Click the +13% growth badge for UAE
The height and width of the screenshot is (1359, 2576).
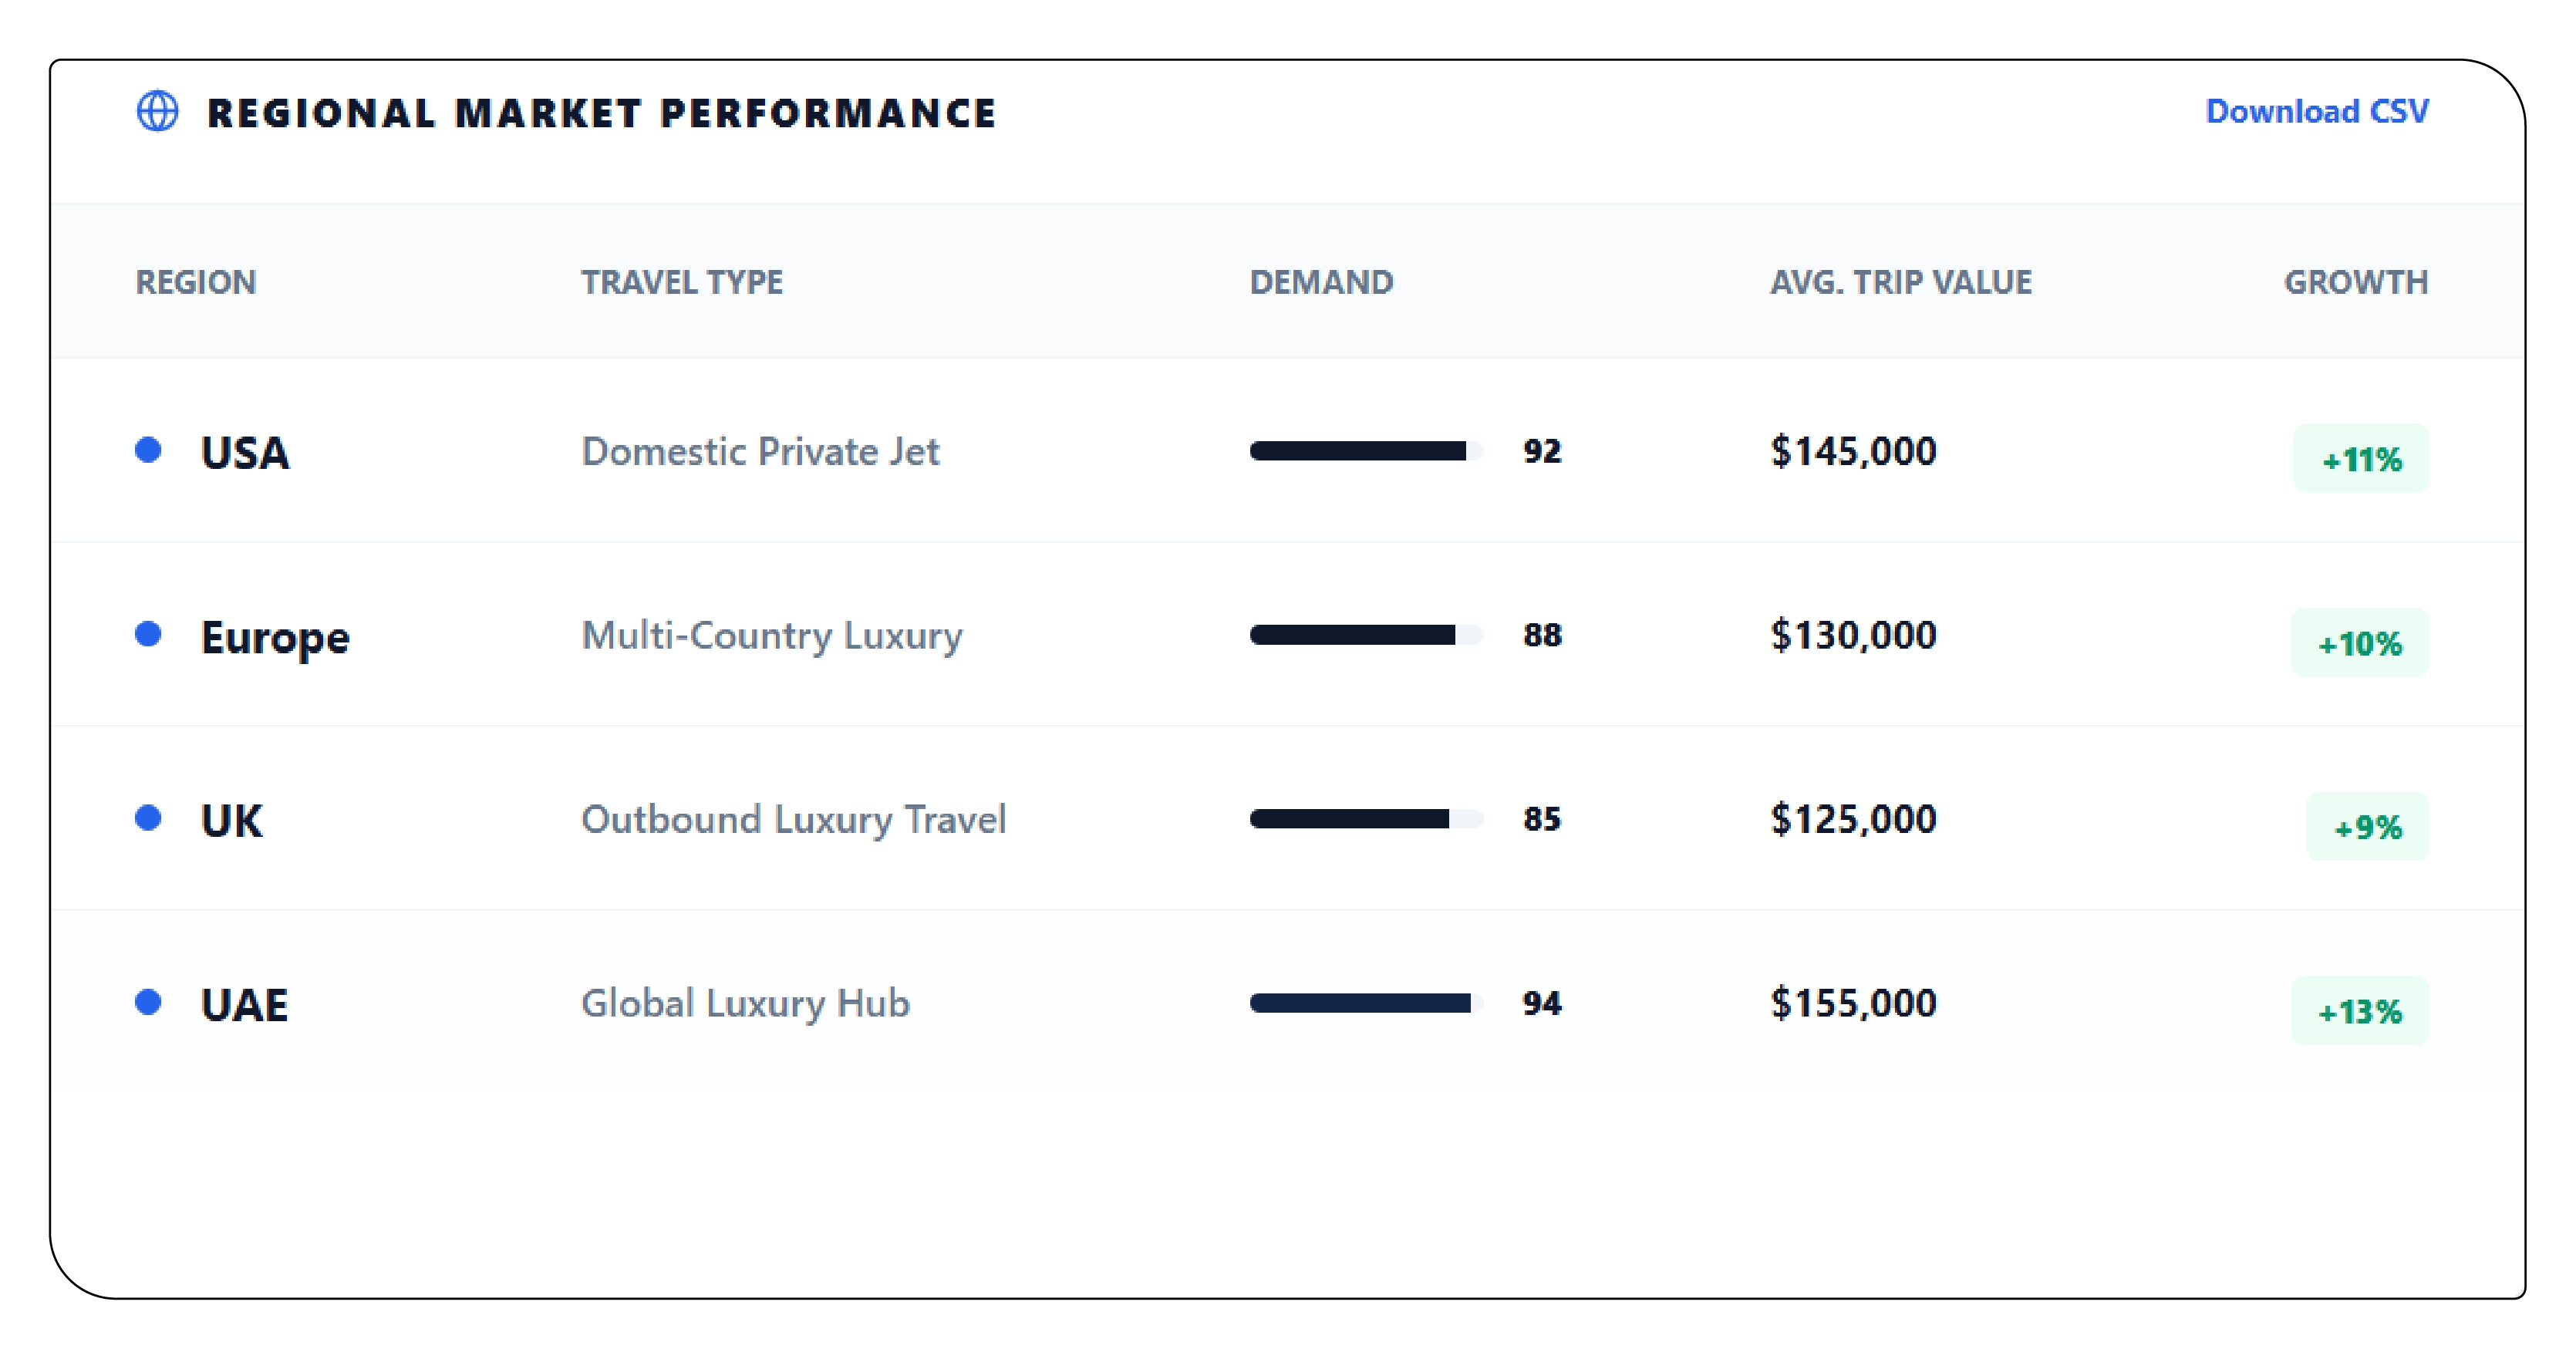(x=2359, y=1011)
